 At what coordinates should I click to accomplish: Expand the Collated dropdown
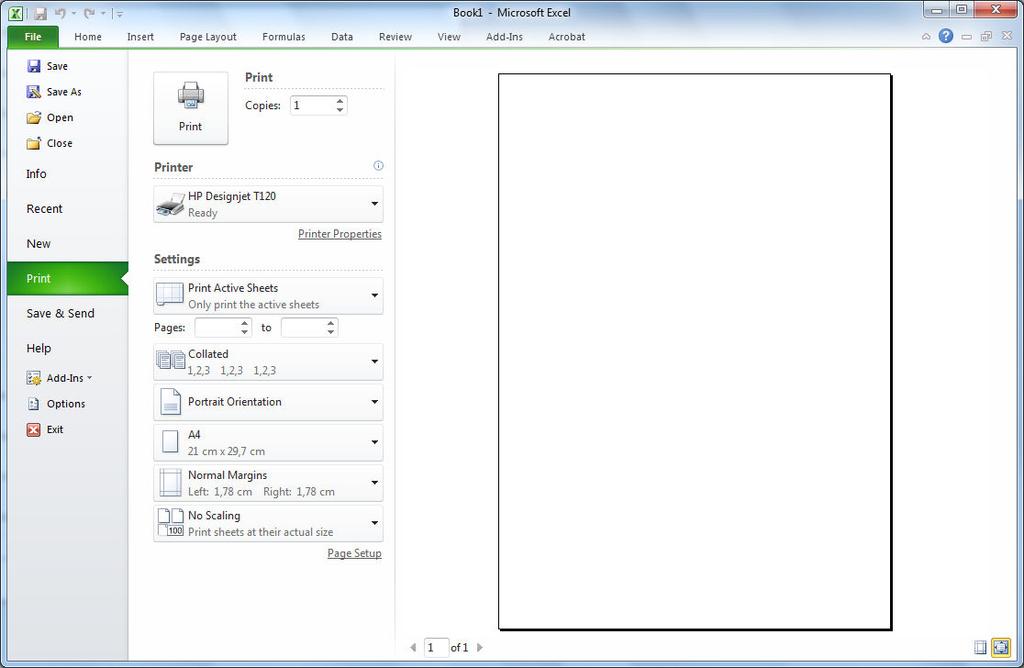(x=268, y=362)
